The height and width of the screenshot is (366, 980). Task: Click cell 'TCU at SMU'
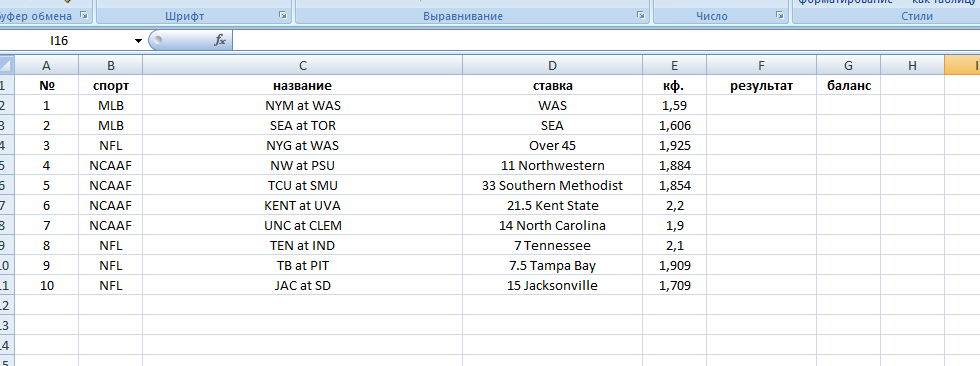click(x=302, y=185)
